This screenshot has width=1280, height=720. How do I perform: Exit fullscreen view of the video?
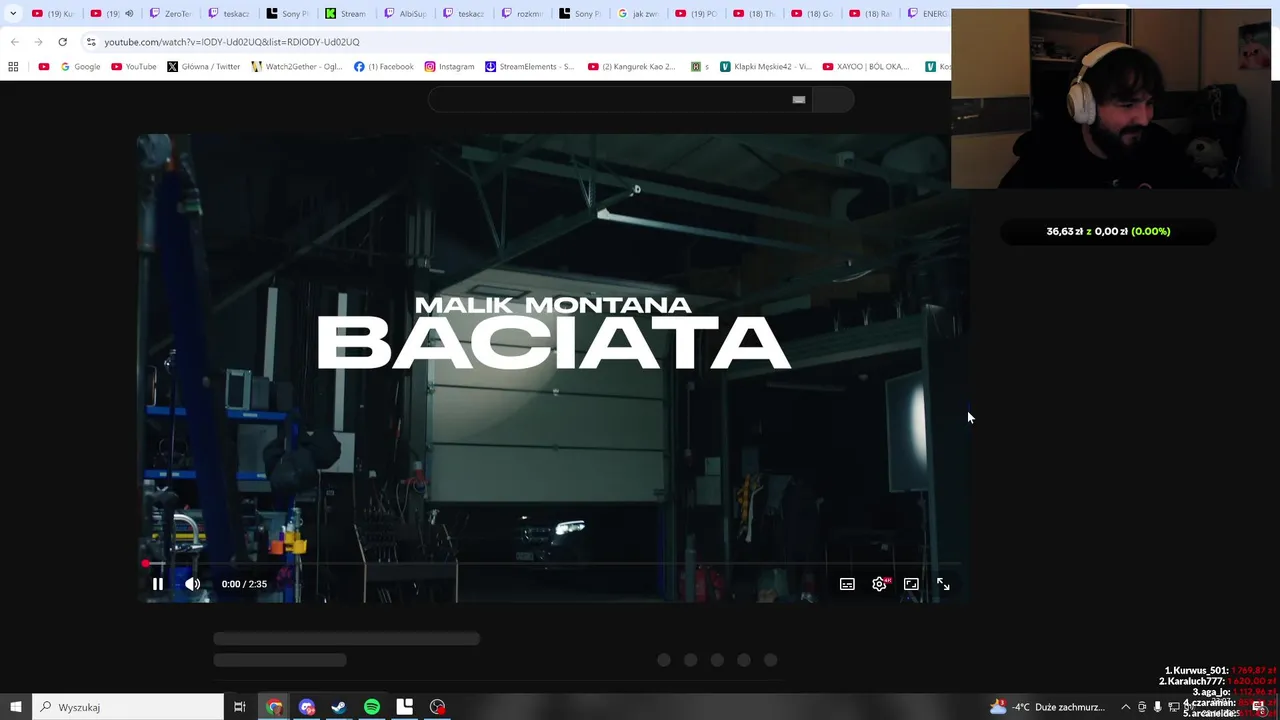pos(943,584)
